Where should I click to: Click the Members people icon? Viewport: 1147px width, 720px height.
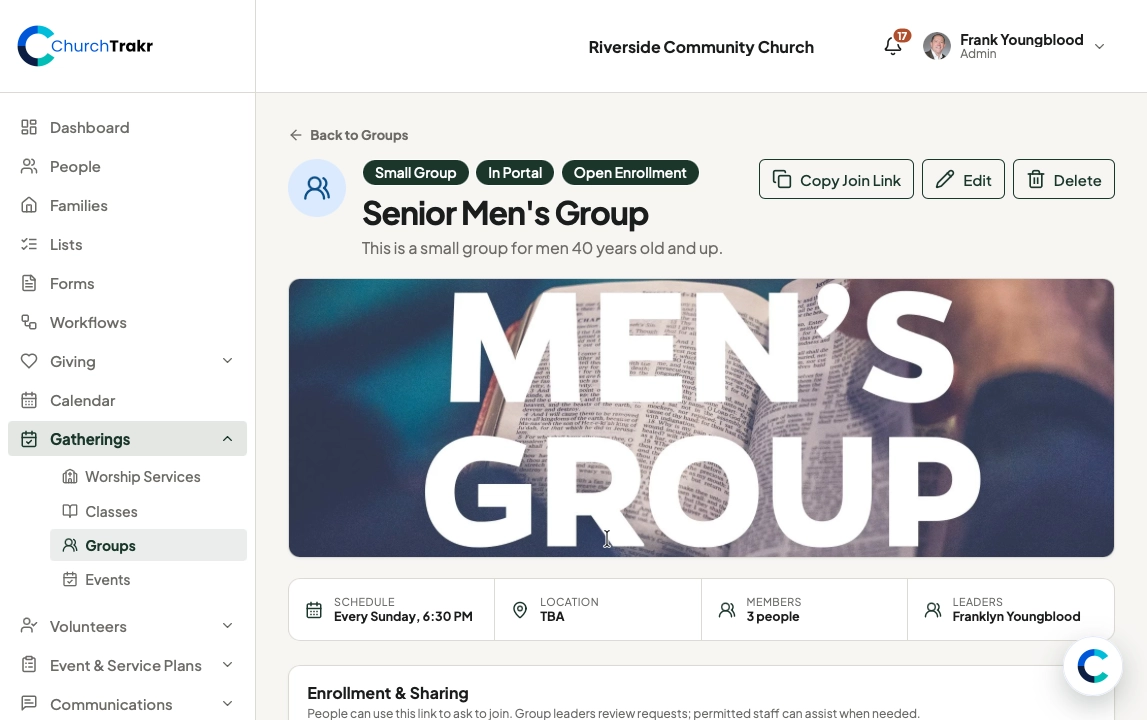pos(726,610)
